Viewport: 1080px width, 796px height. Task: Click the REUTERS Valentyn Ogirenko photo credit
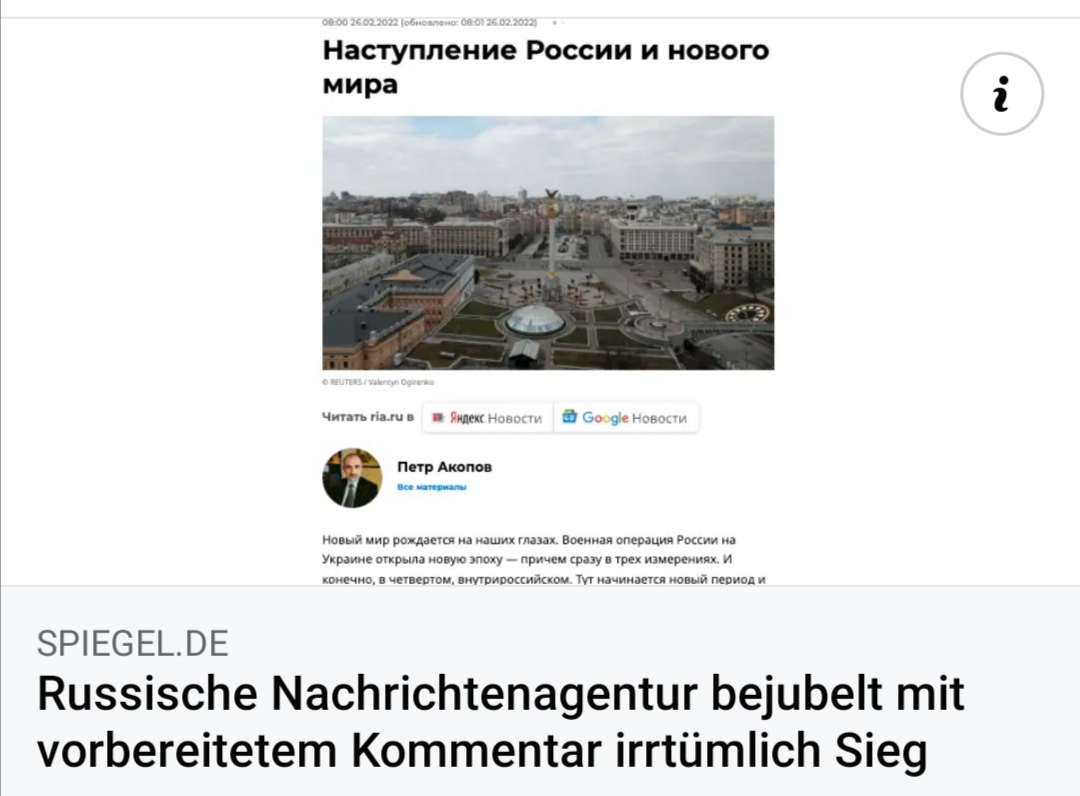[378, 381]
